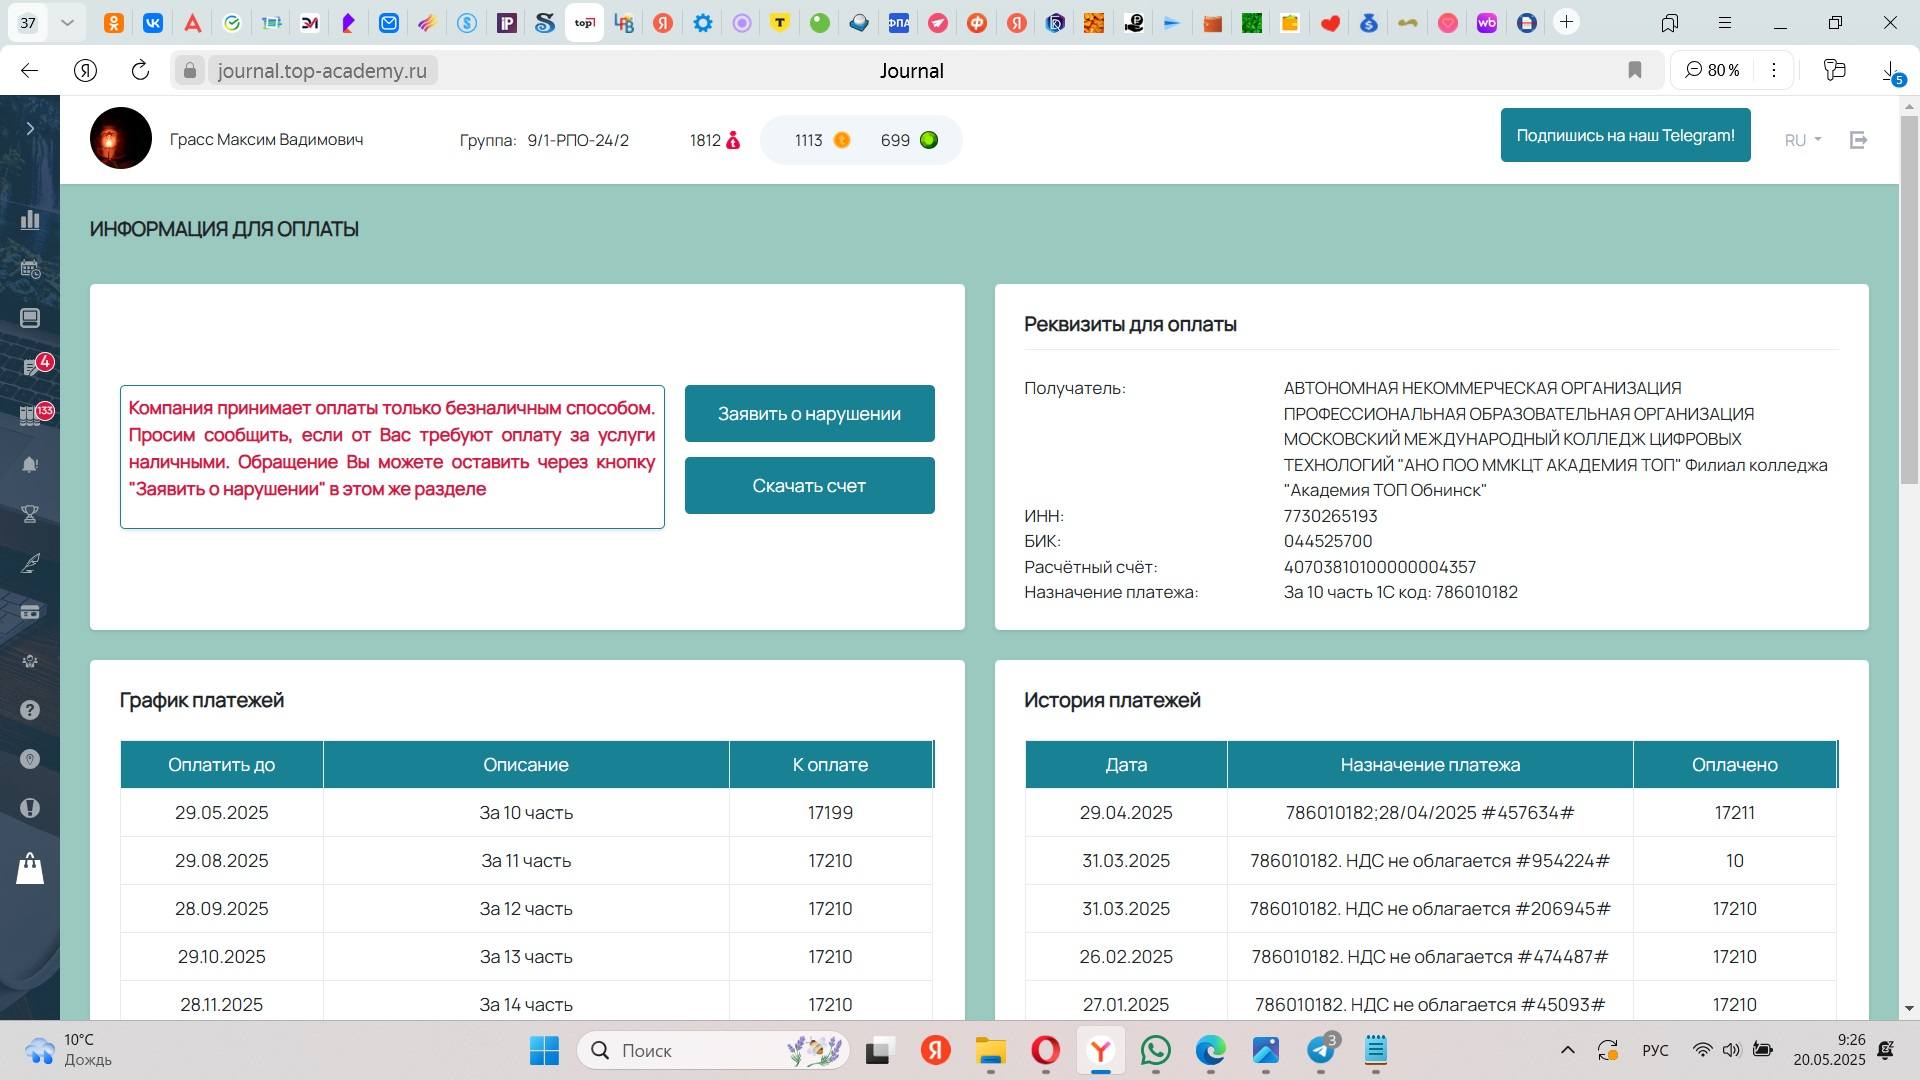Click 'Скачать счет' button

point(809,485)
